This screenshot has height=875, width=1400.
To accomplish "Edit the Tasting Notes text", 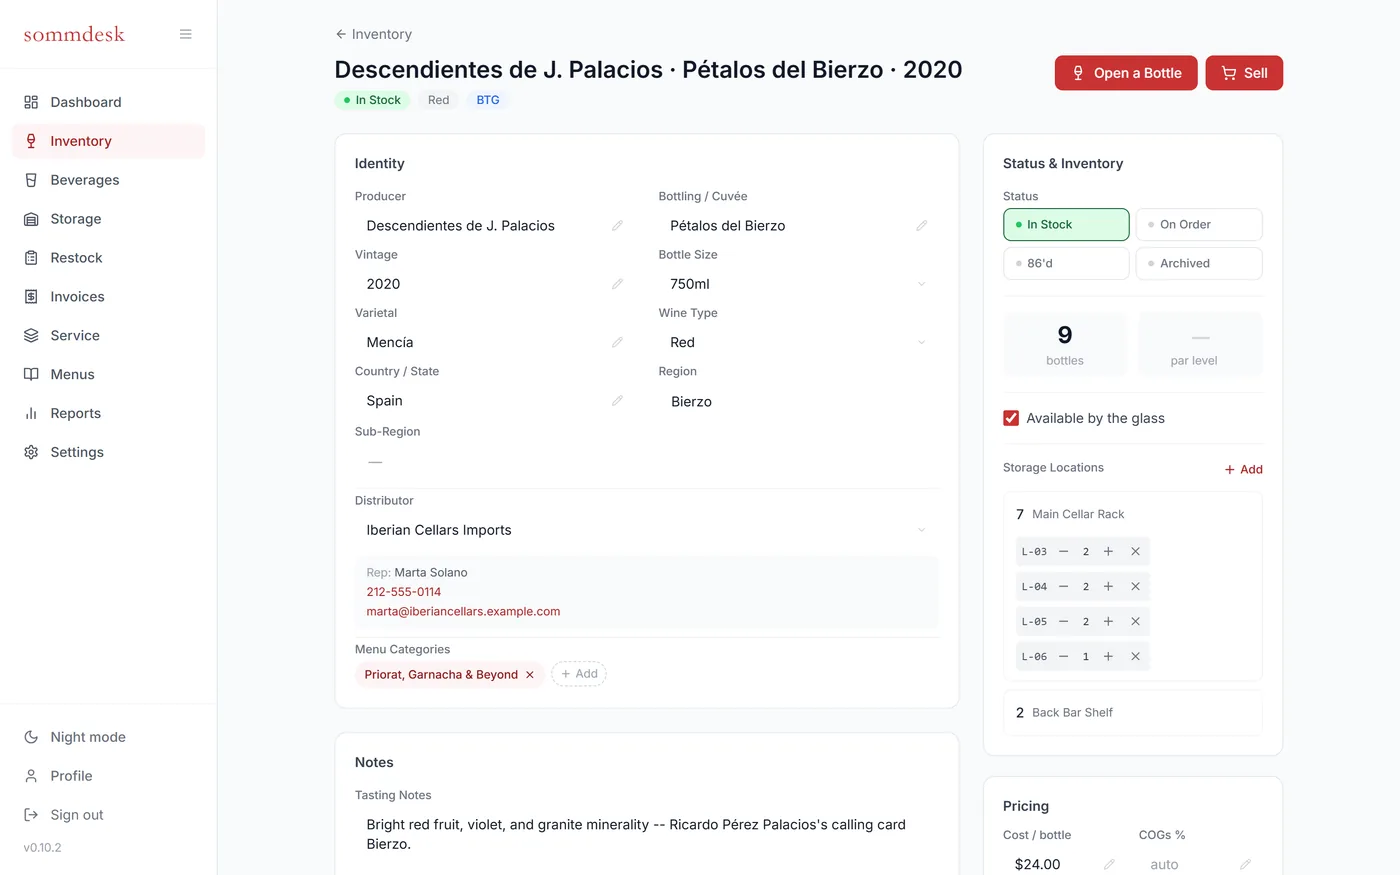I will point(646,834).
